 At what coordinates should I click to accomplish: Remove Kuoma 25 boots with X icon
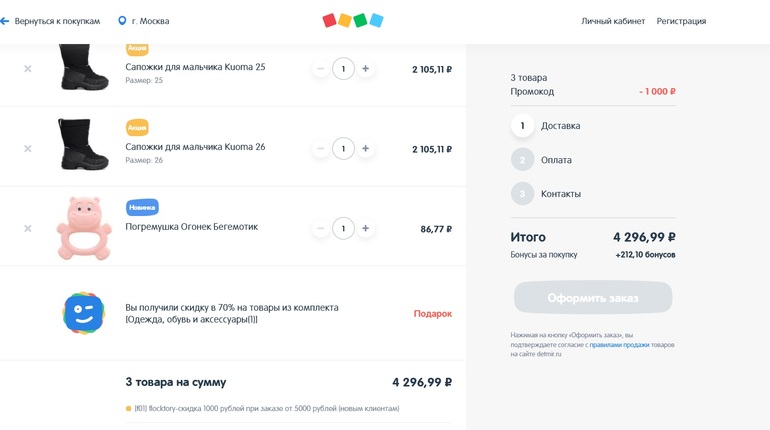point(28,69)
